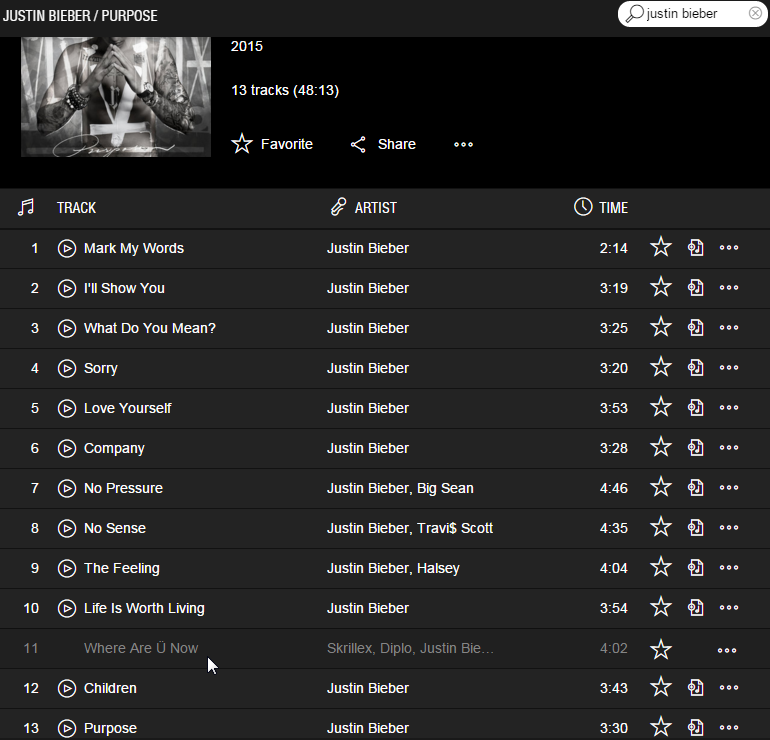This screenshot has width=770, height=740.
Task: Click playlist icon for I'll Show You
Action: 695,288
